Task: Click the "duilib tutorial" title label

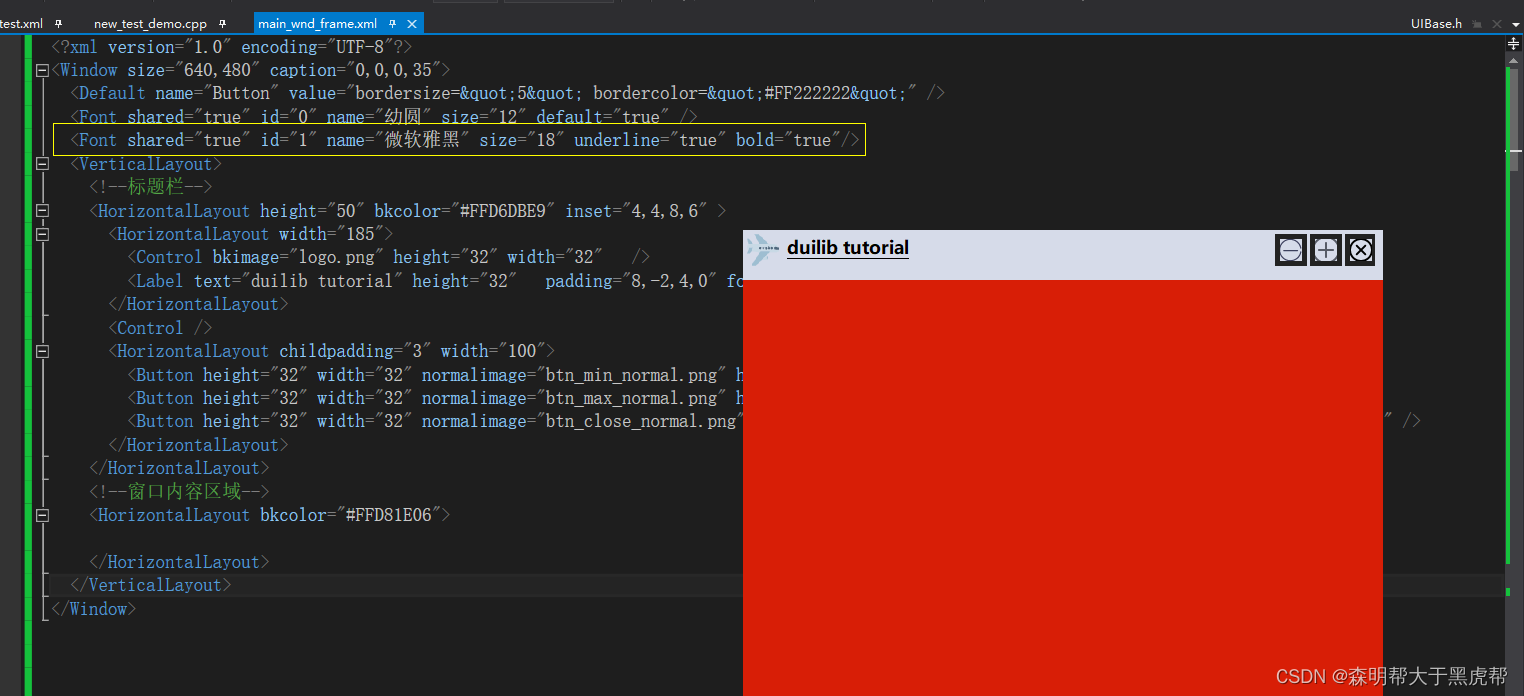Action: tap(848, 248)
